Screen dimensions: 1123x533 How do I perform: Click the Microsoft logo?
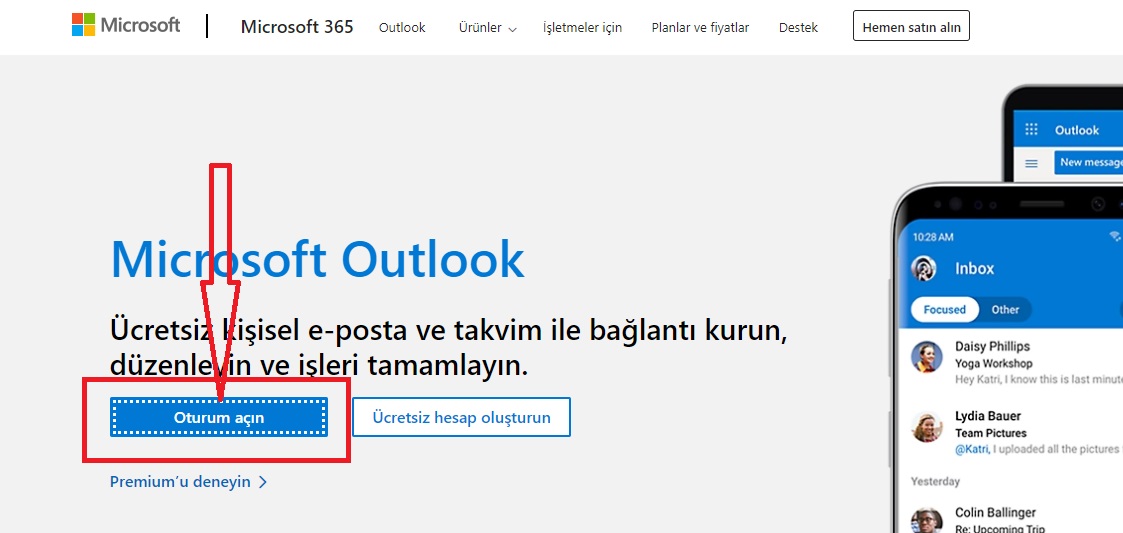click(x=126, y=25)
